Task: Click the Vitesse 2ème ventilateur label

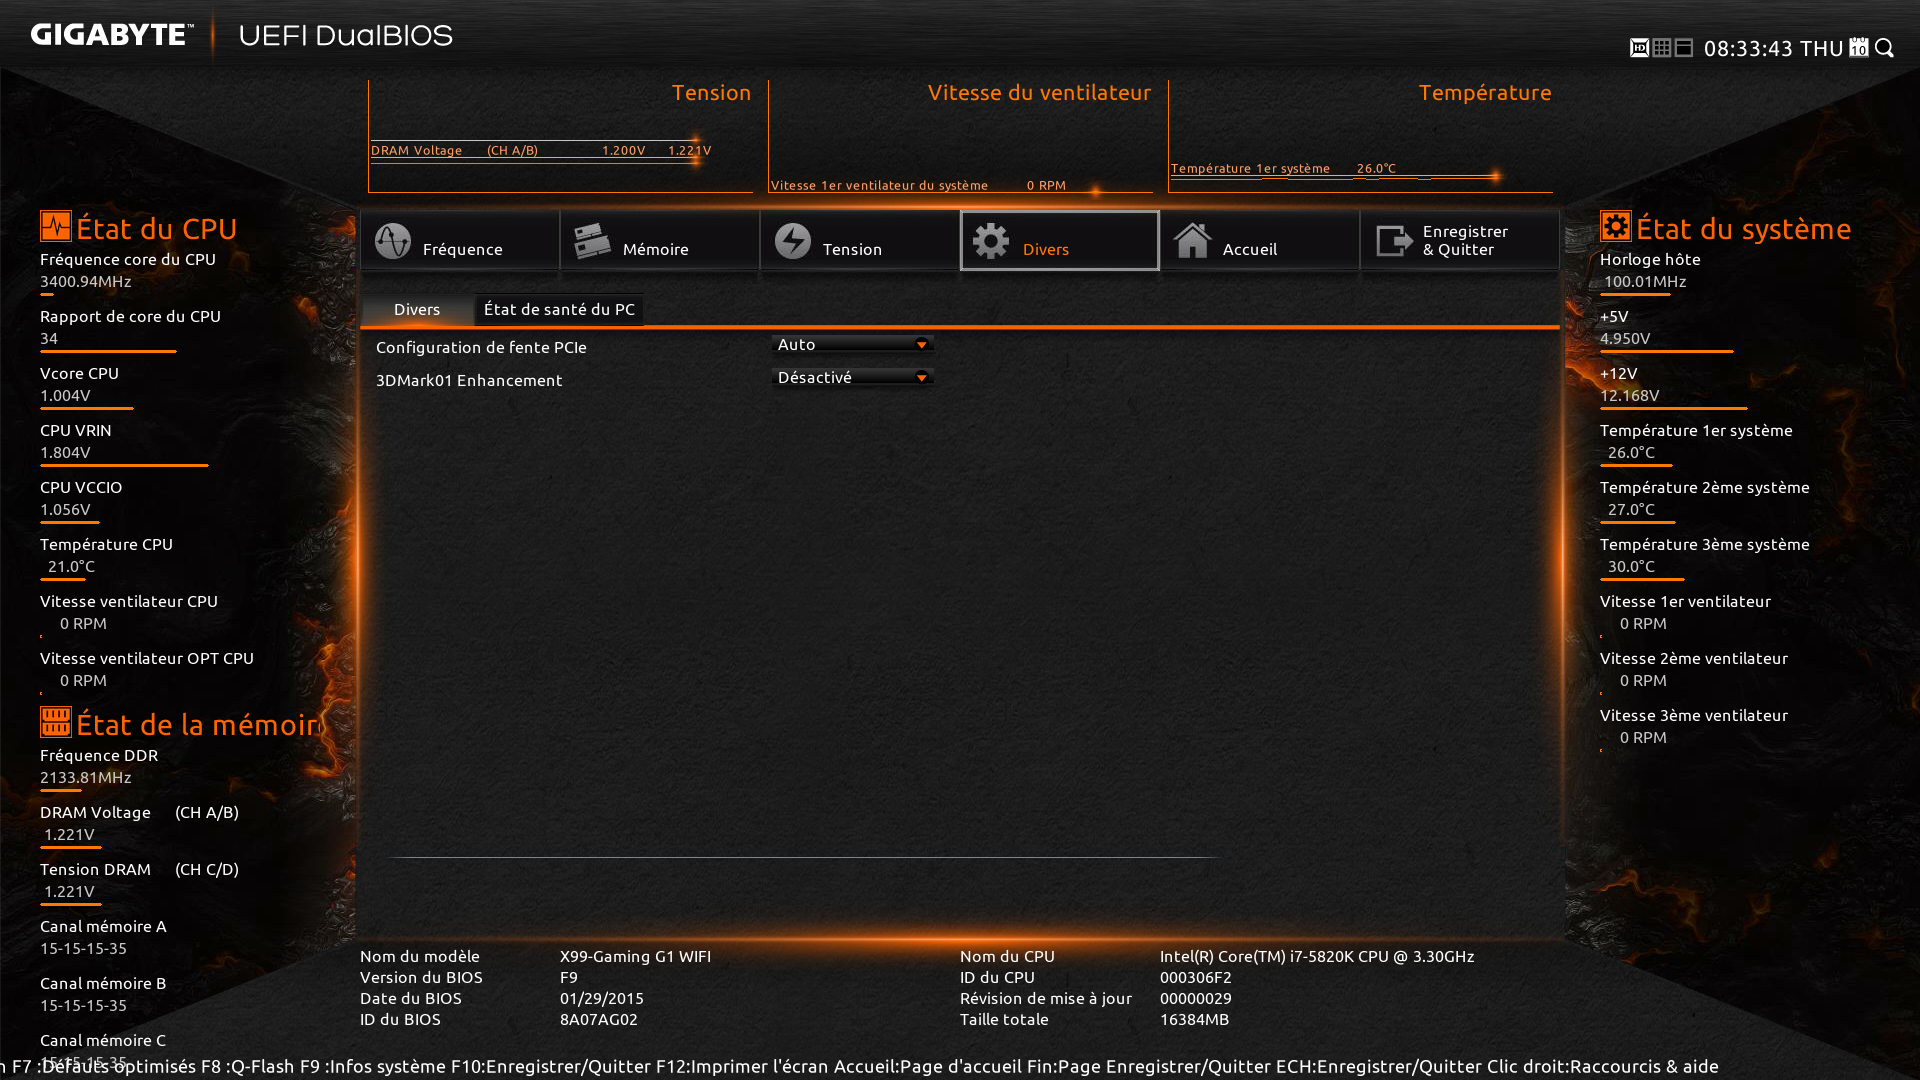Action: [x=1694, y=658]
